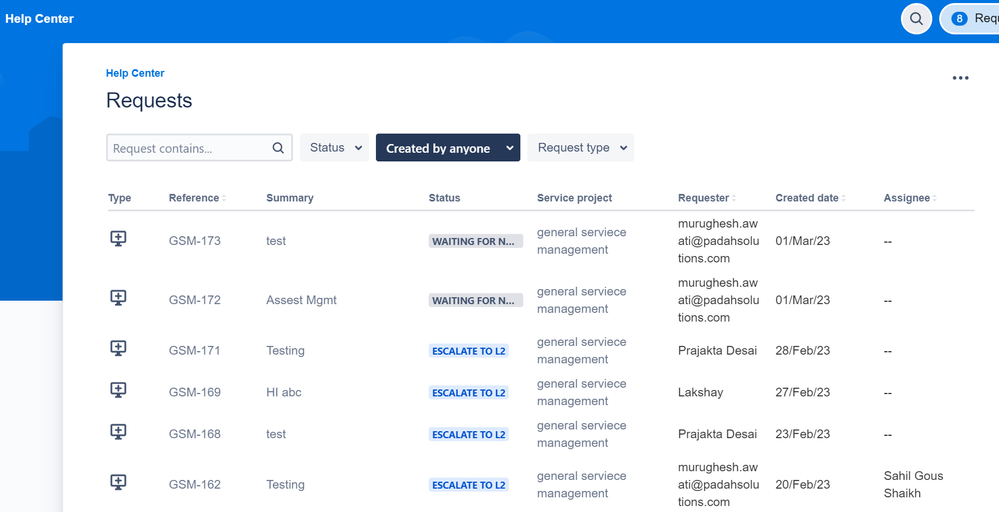Click request type icon for GSM-168
This screenshot has height=512, width=999.
click(x=119, y=432)
